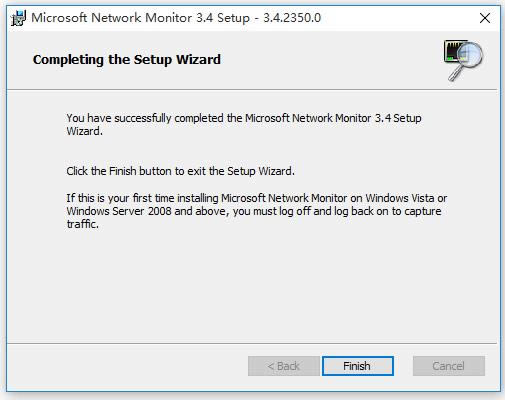Click the separator line beneath the header
Viewport: 505px width, 400px height.
(252, 89)
